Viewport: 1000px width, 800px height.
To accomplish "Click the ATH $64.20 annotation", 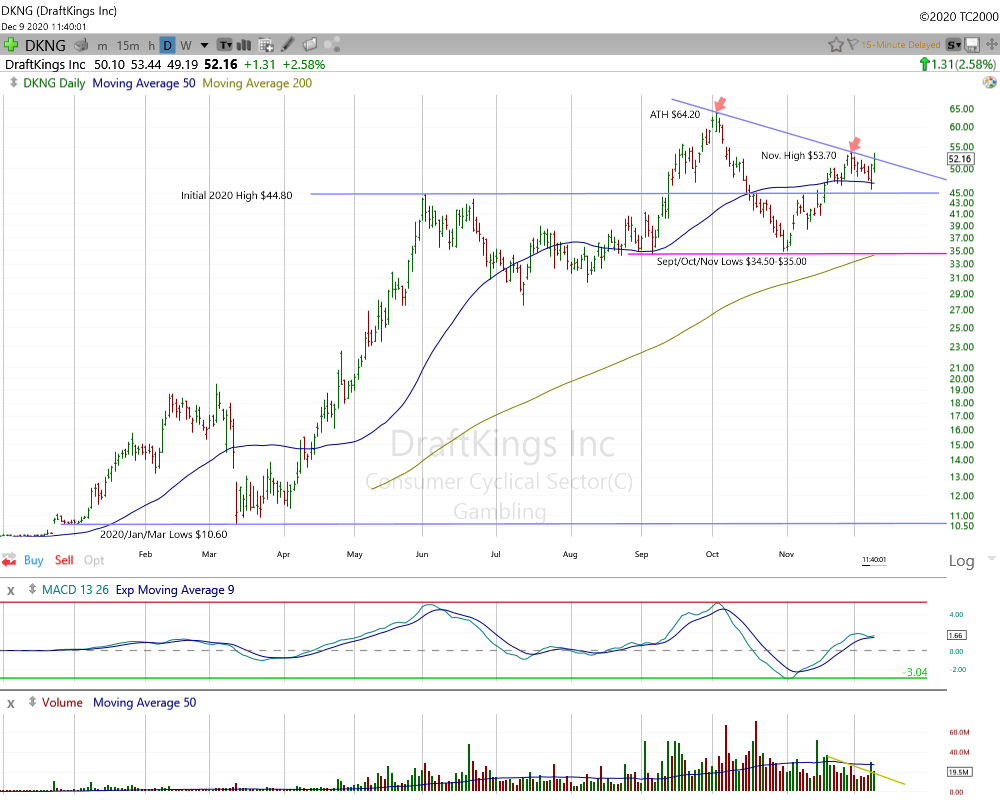I will click(675, 114).
